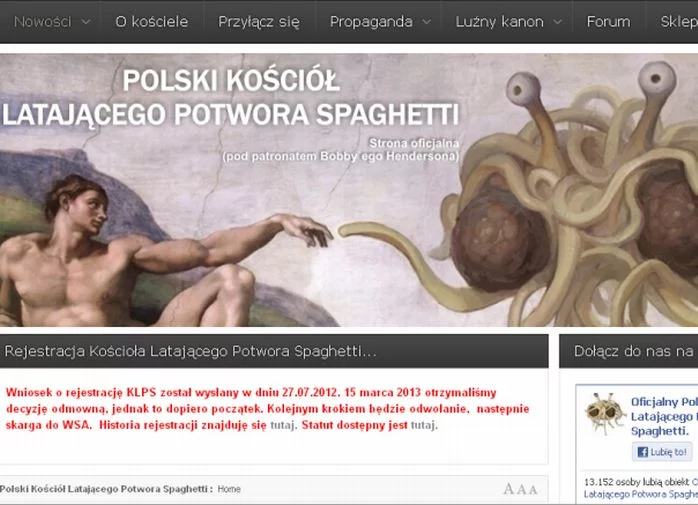Select the smallest 'A' font size icon

click(x=533, y=490)
